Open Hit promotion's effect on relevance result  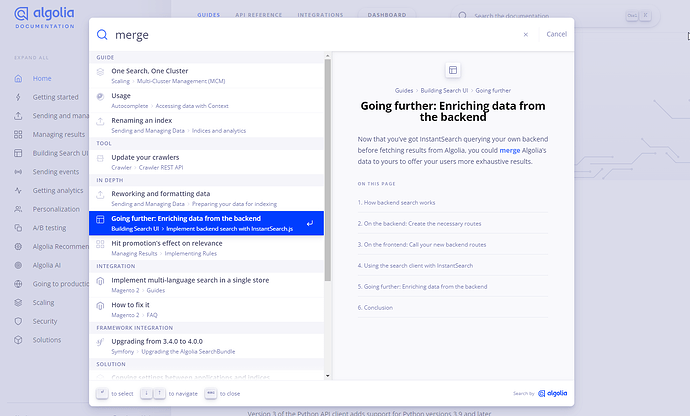click(206, 248)
